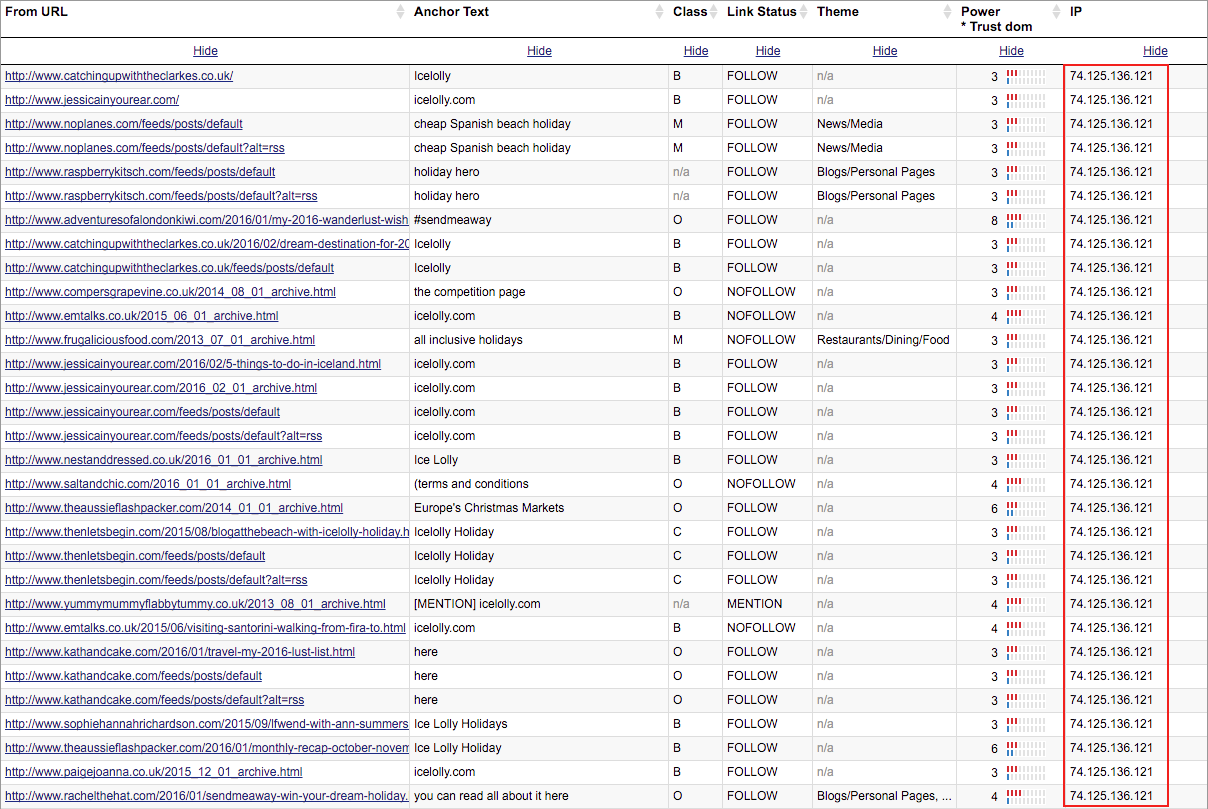Click the Link Status header label
The image size is (1208, 809).
tap(762, 12)
